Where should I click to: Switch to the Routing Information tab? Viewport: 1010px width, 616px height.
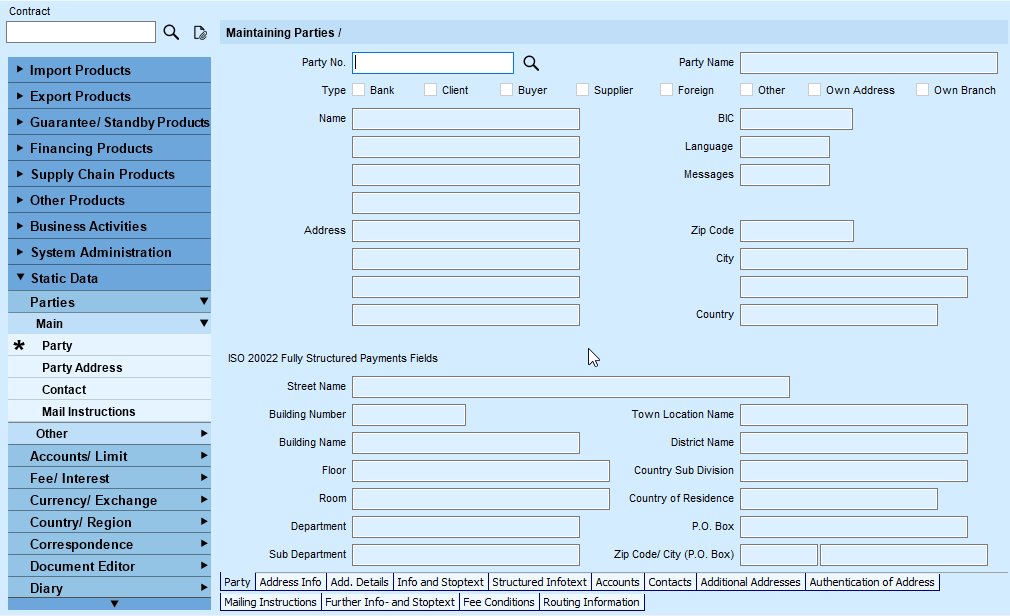pos(591,602)
